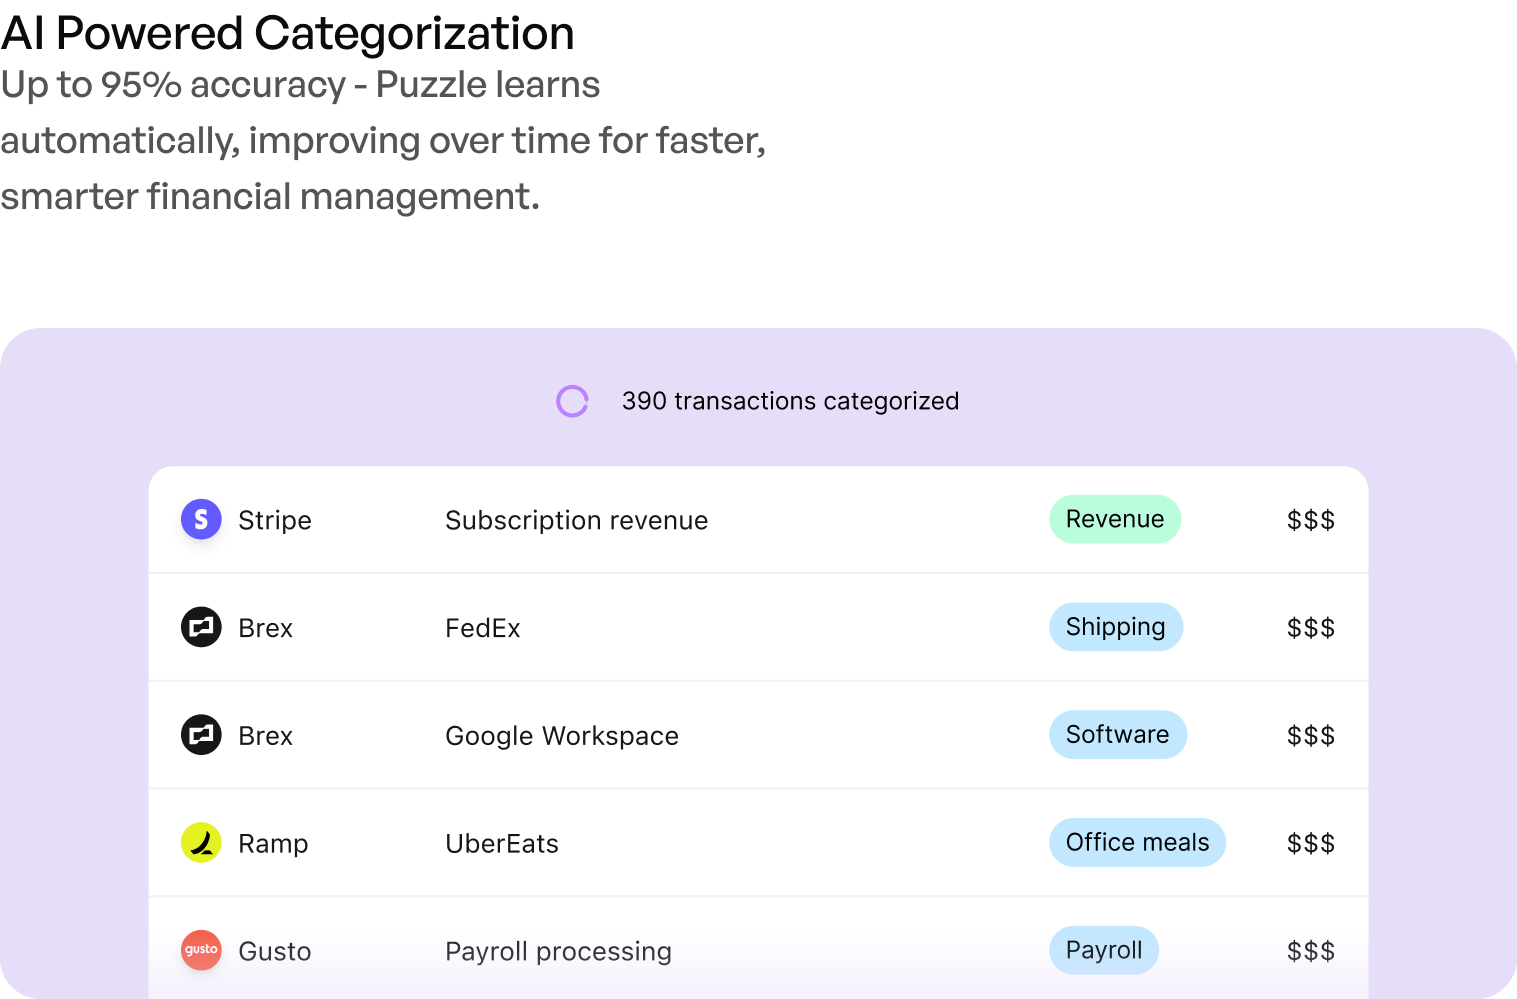Select the Office meals category tag
Screen dimensions: 1517x999
point(1137,842)
